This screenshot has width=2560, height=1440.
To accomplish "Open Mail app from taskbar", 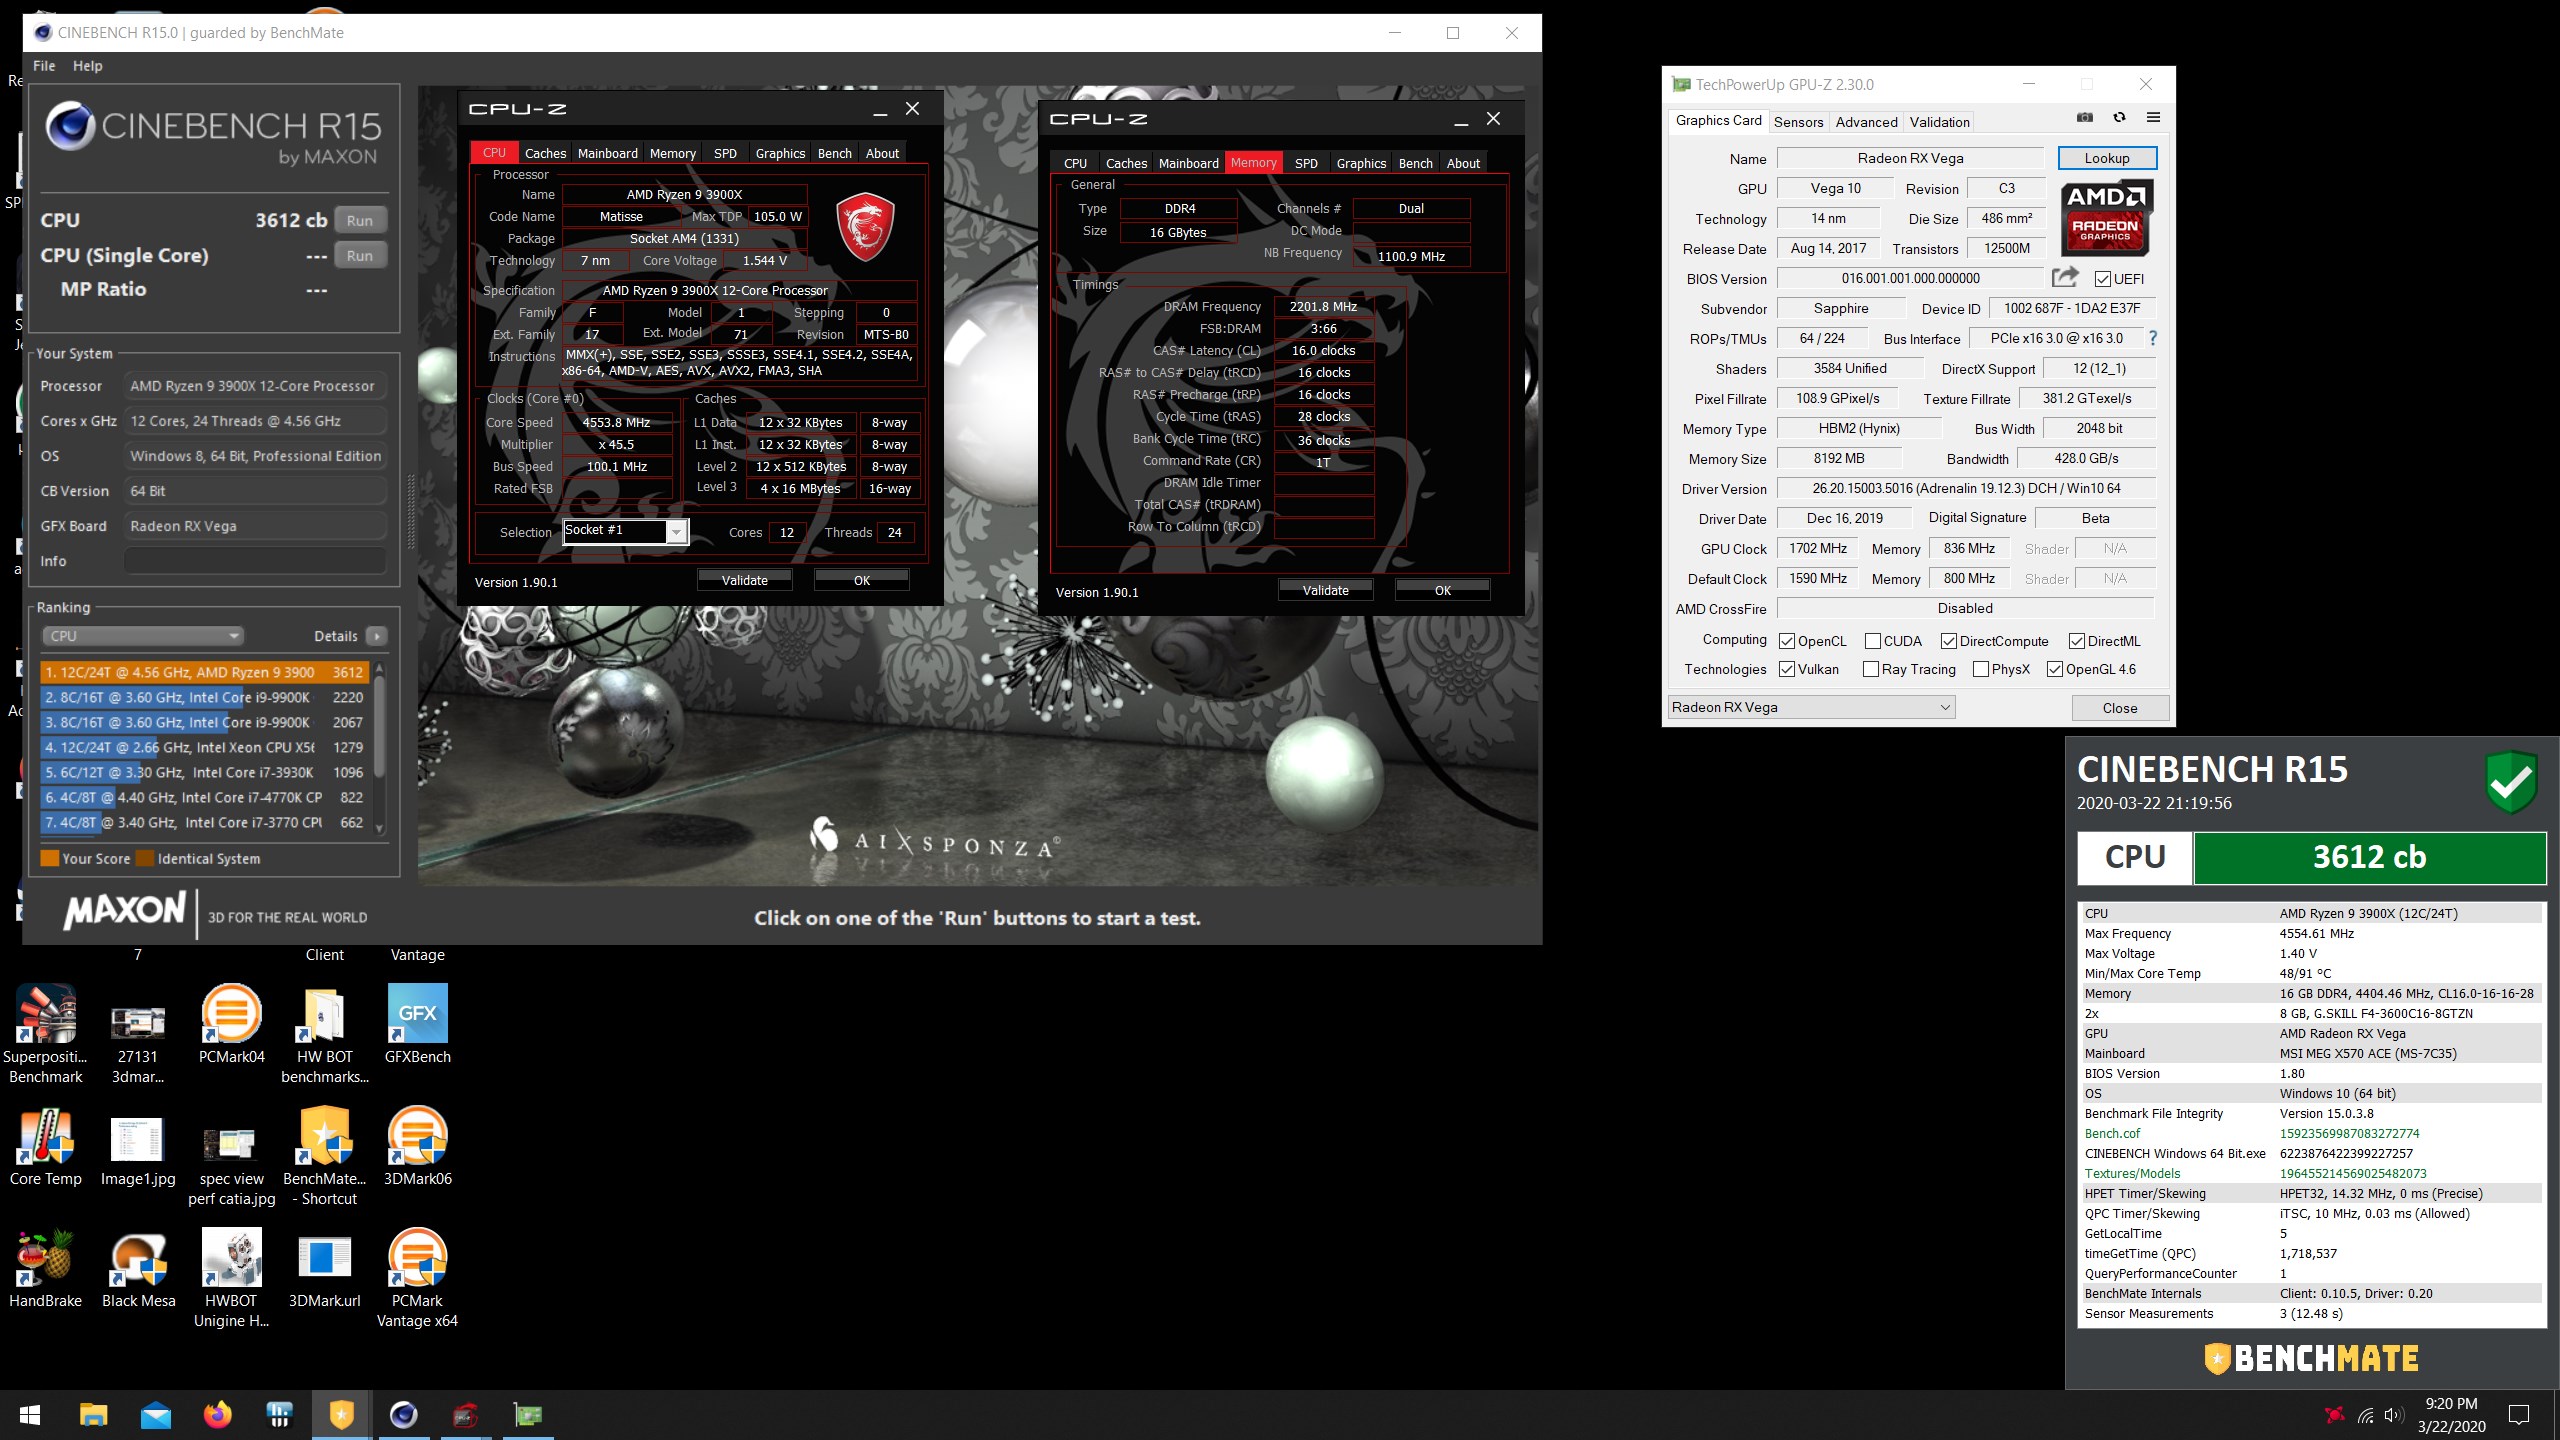I will click(155, 1414).
